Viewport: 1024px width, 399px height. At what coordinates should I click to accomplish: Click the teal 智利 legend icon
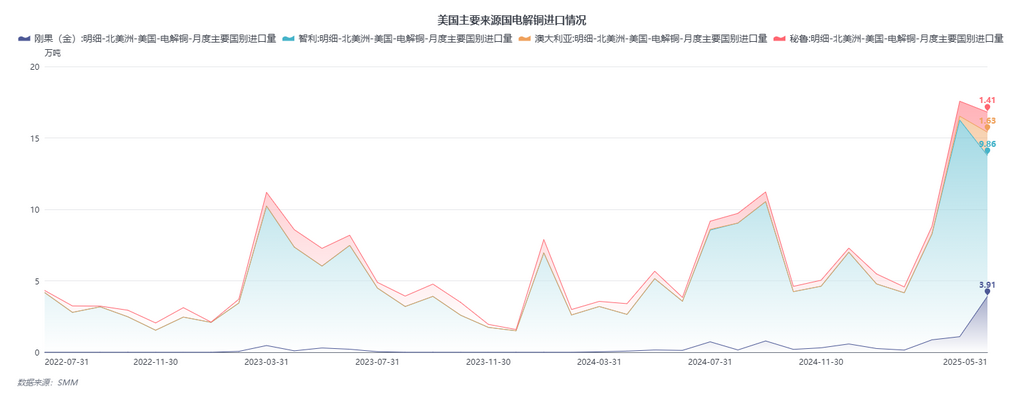coord(289,39)
